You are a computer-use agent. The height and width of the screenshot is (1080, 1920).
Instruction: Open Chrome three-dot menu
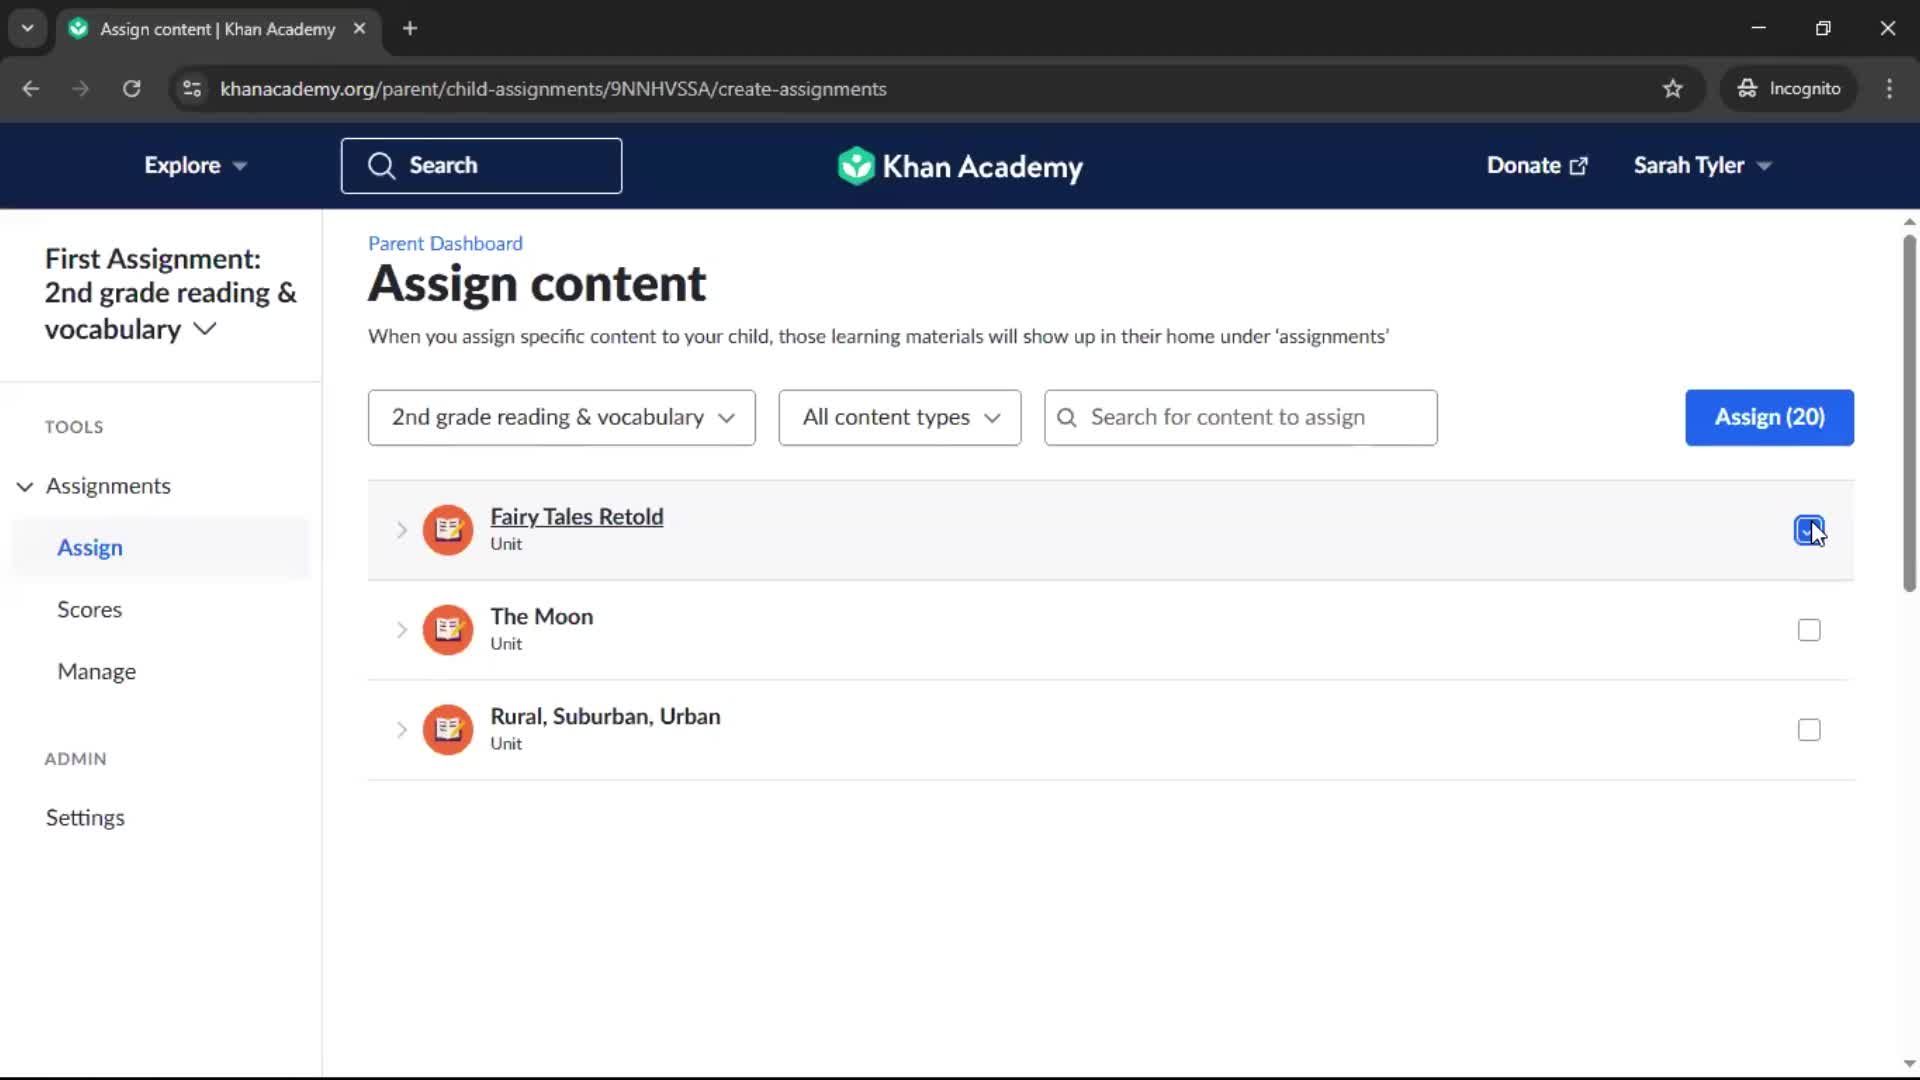pos(1889,89)
